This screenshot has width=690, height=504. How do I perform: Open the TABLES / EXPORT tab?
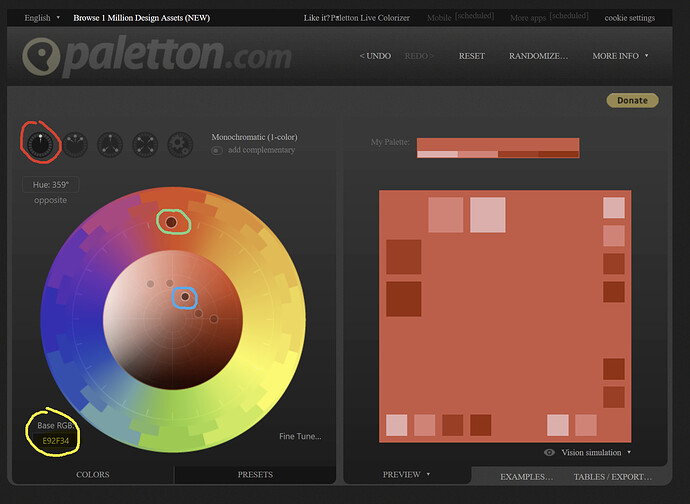click(x=613, y=477)
